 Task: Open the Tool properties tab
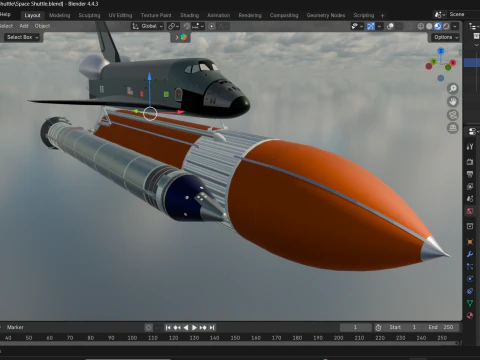470,147
